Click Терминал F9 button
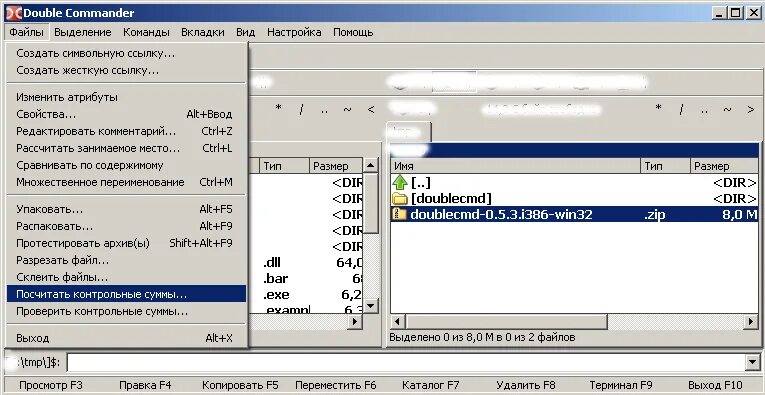The height and width of the screenshot is (395, 765). 621,385
